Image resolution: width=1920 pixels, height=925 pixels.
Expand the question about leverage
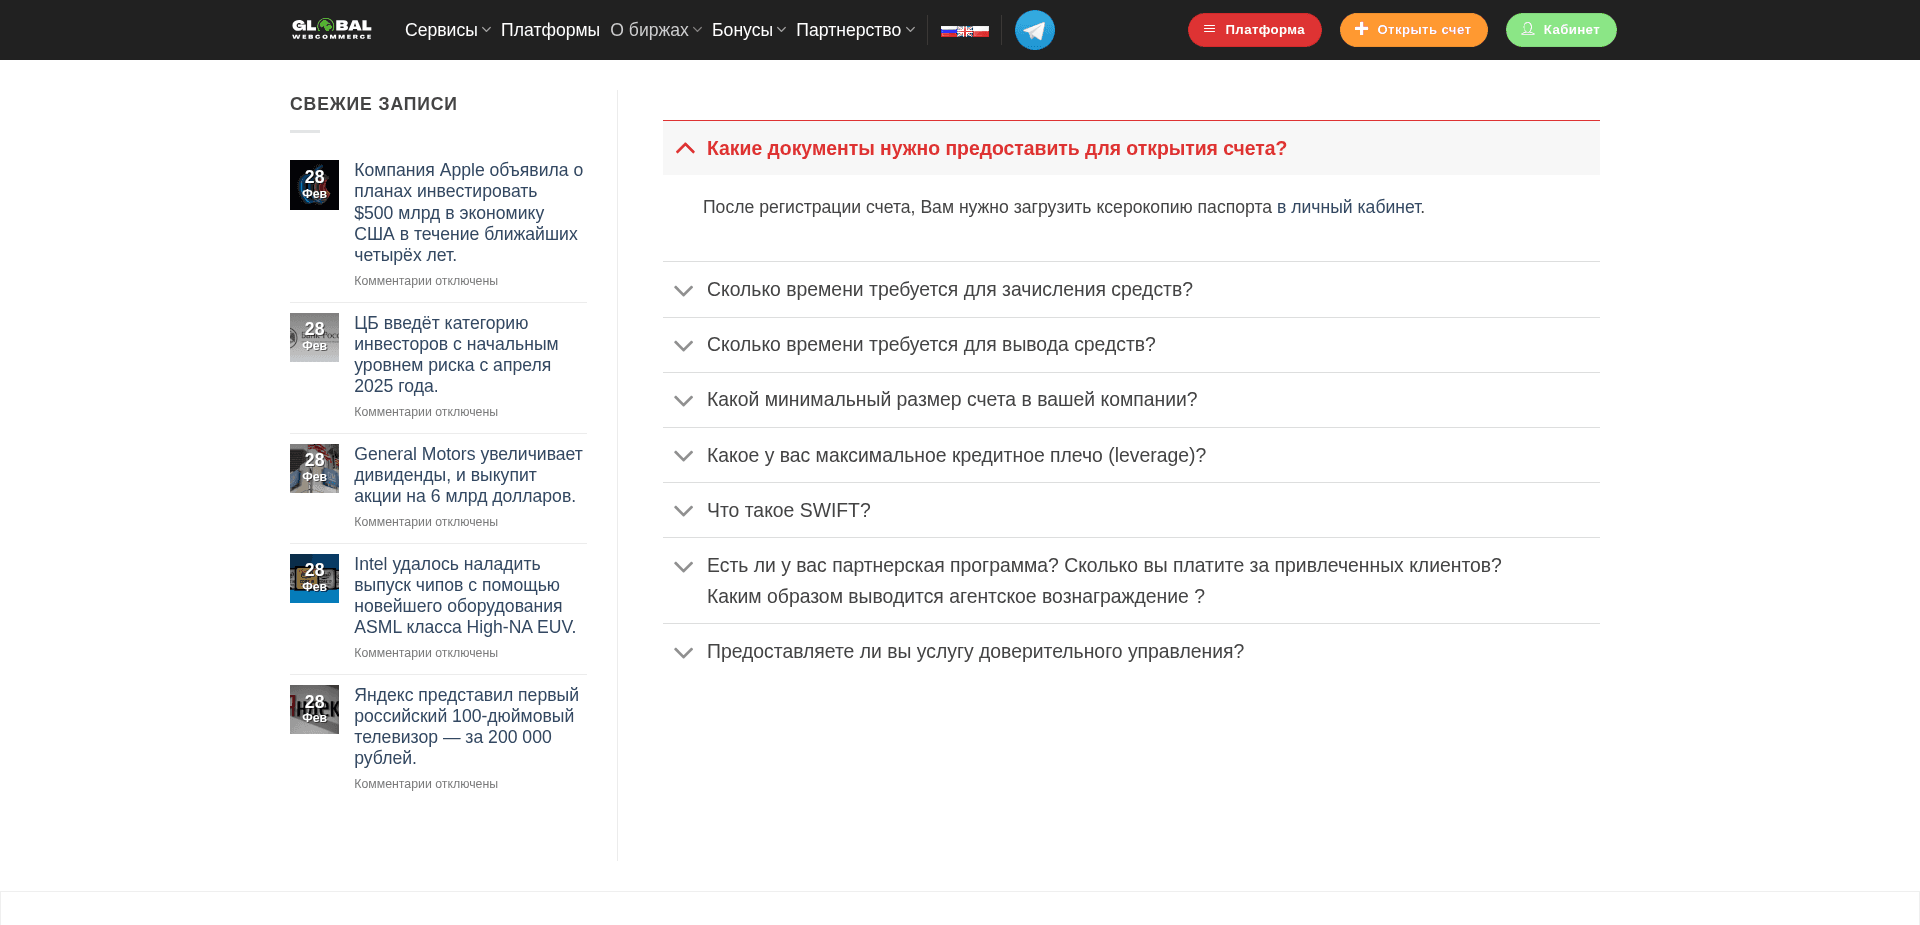[x=955, y=455]
